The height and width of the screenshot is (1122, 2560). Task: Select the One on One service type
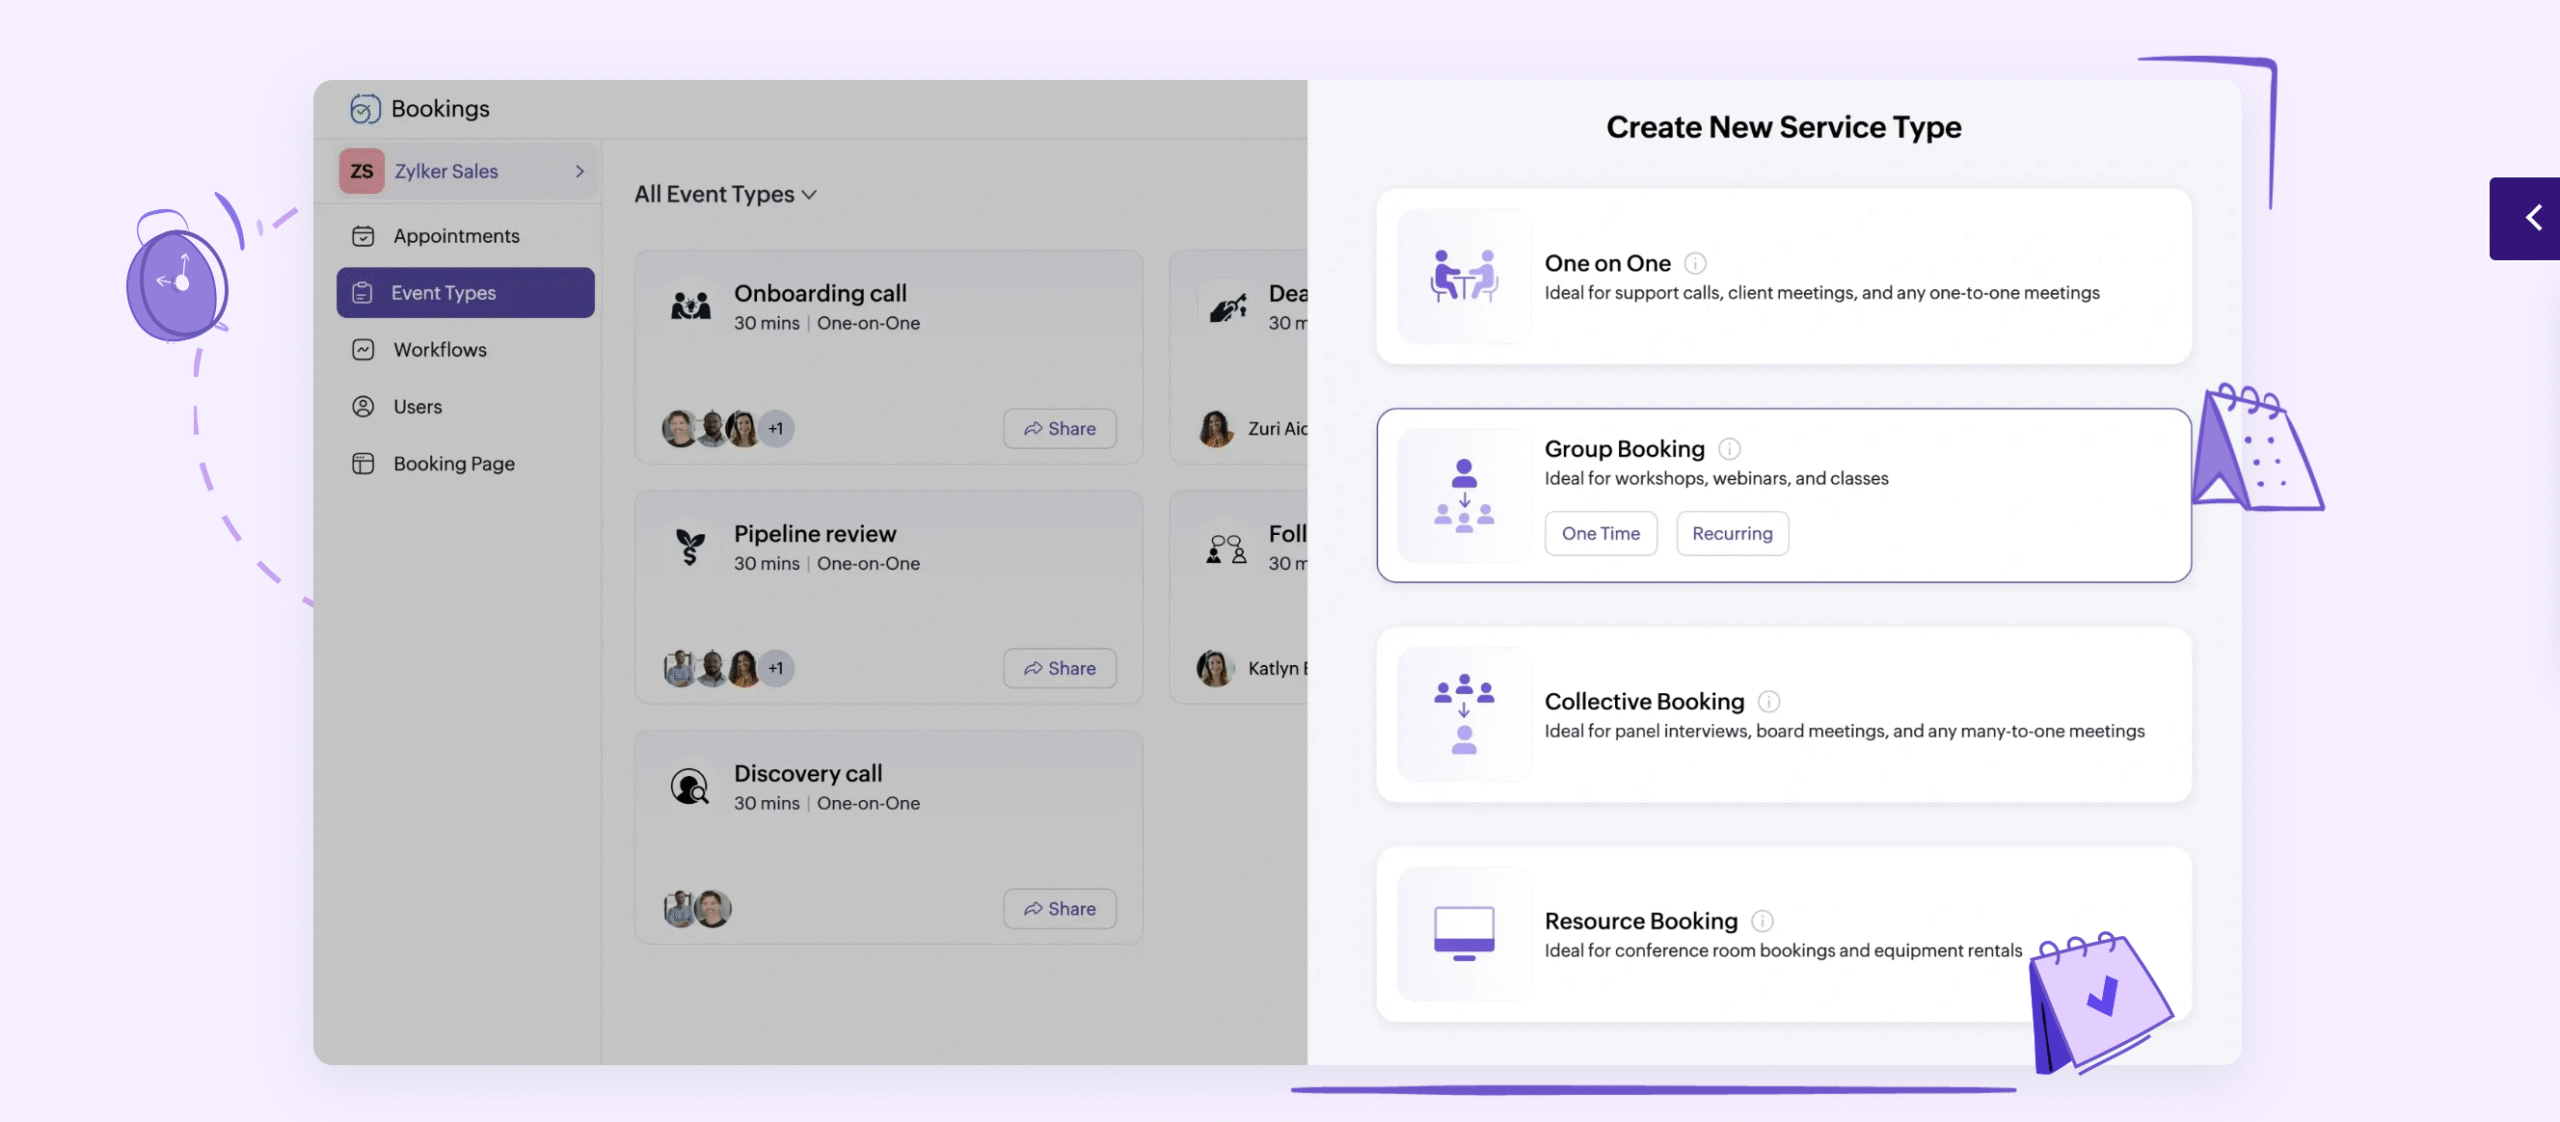pyautogui.click(x=1784, y=276)
